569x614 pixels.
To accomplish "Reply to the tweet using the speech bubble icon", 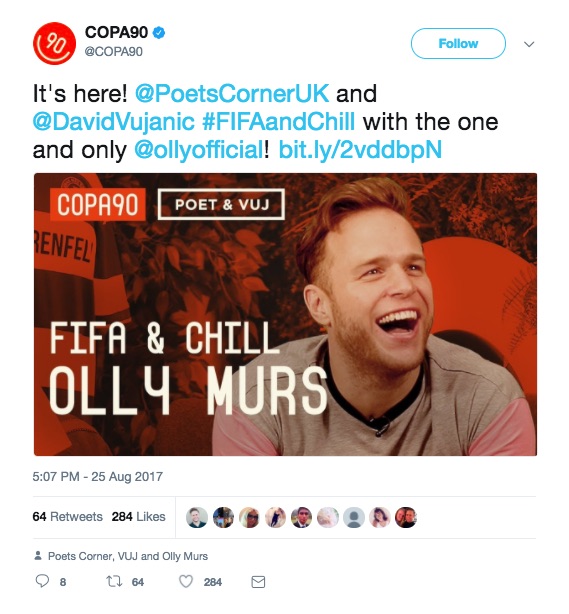I will pos(42,581).
